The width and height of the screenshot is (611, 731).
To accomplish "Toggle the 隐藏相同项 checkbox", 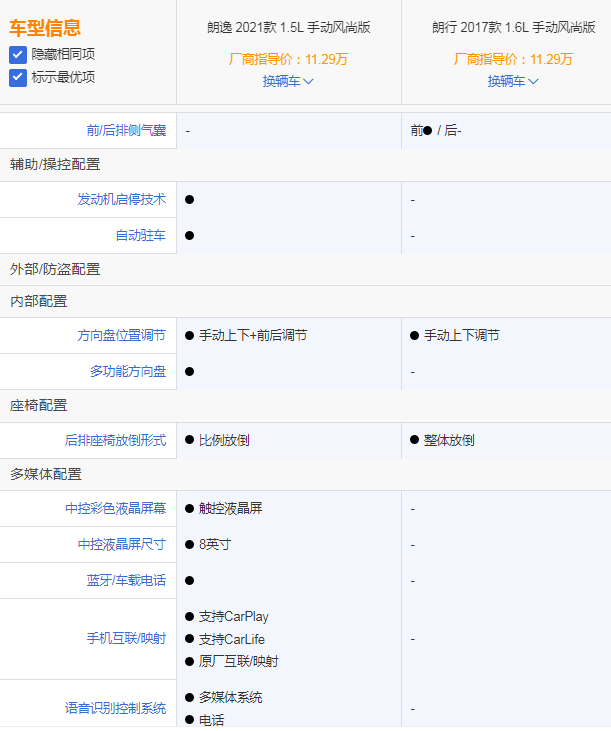I will pyautogui.click(x=18, y=54).
